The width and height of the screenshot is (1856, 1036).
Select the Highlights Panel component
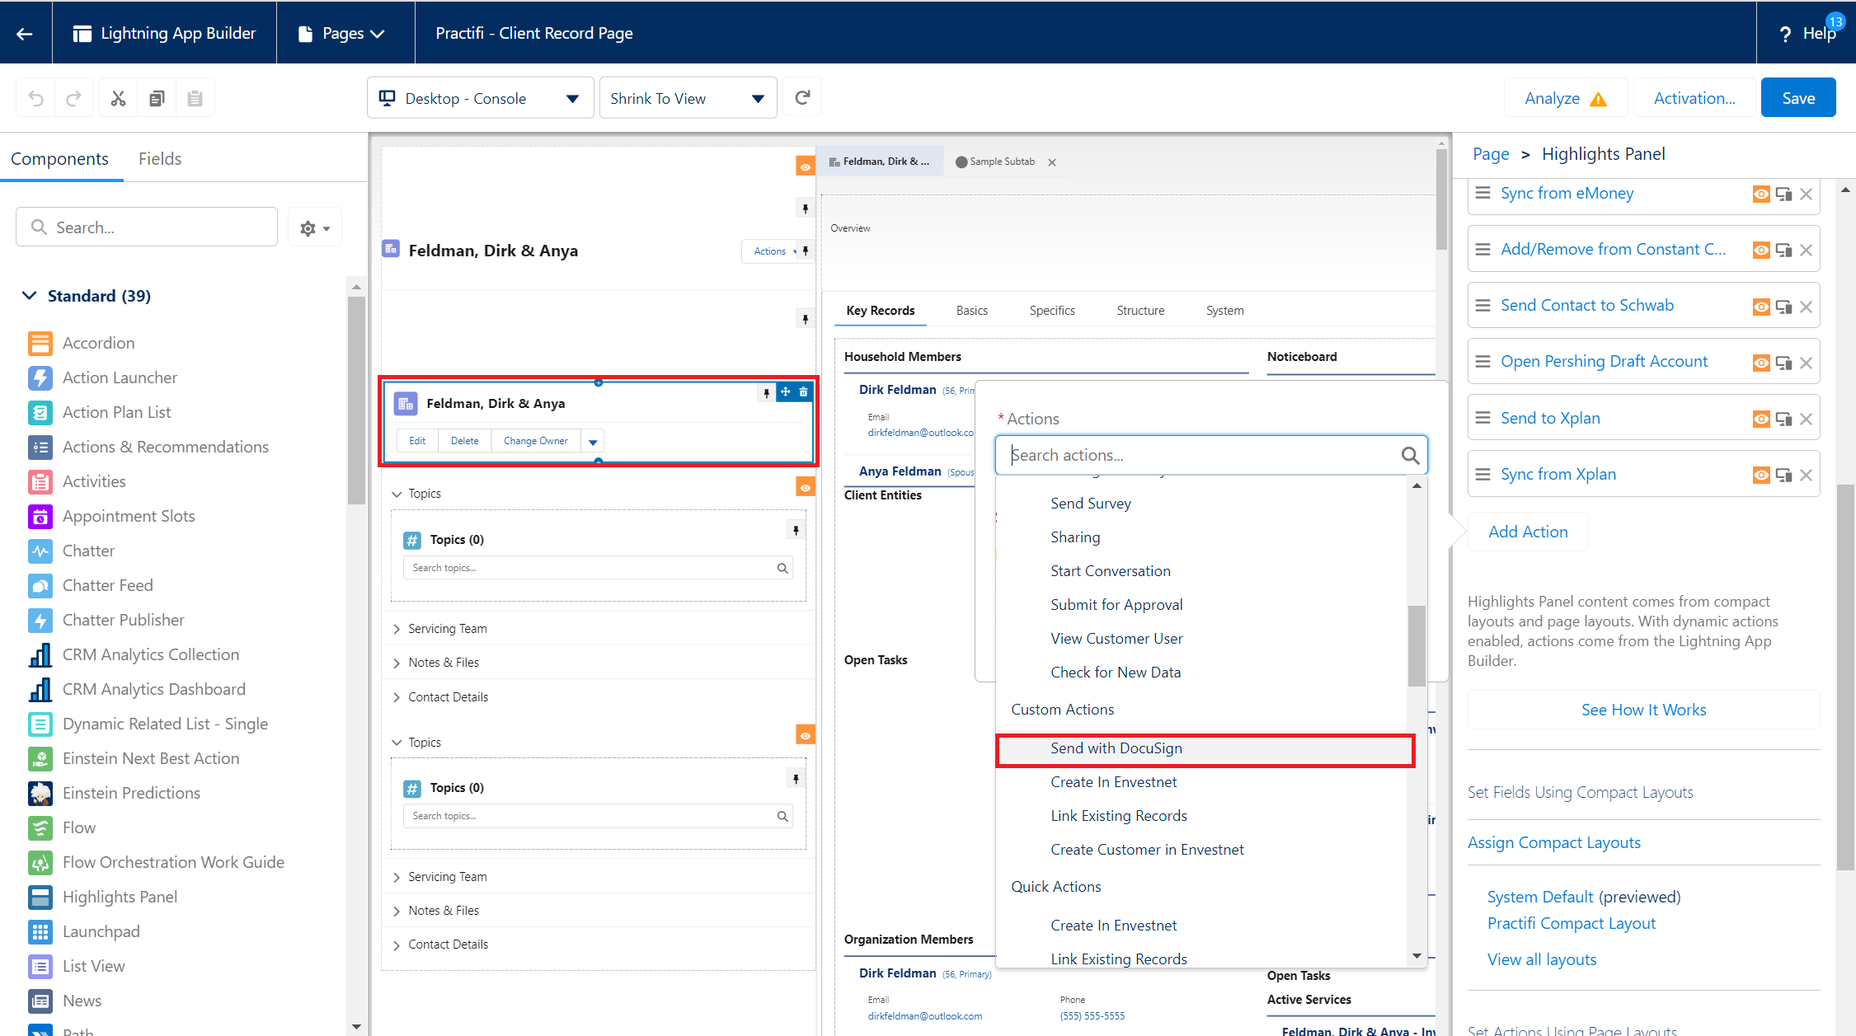[120, 897]
